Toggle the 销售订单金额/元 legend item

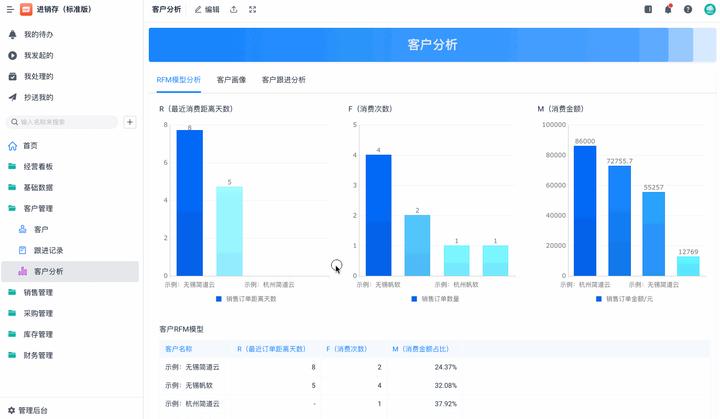[624, 299]
